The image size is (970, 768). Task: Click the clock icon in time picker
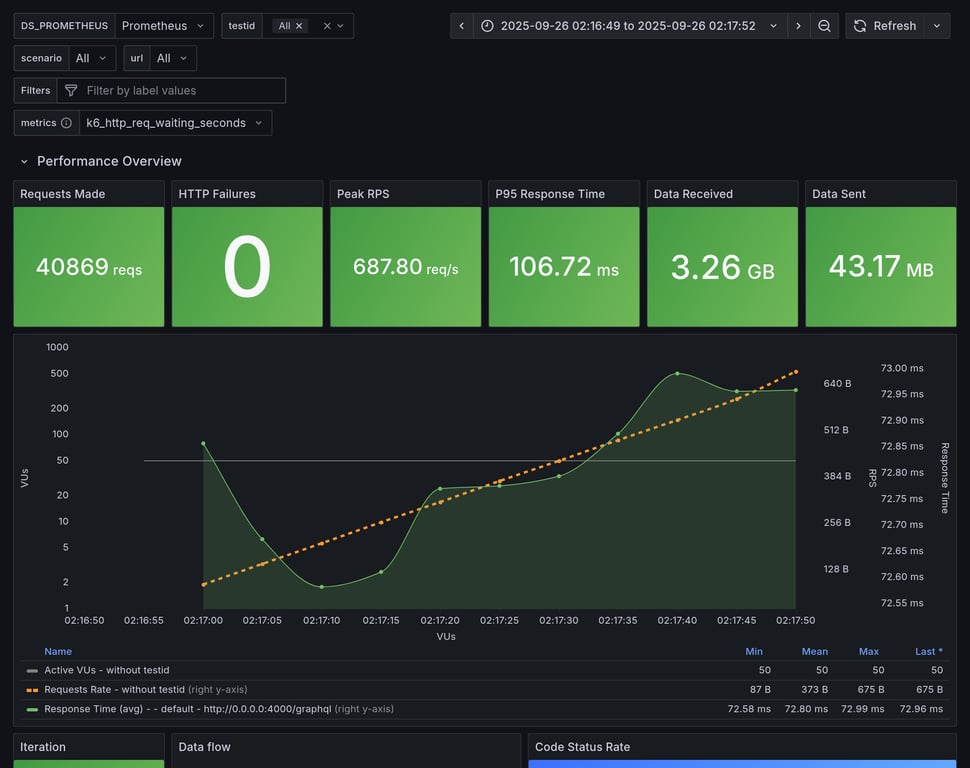click(487, 26)
